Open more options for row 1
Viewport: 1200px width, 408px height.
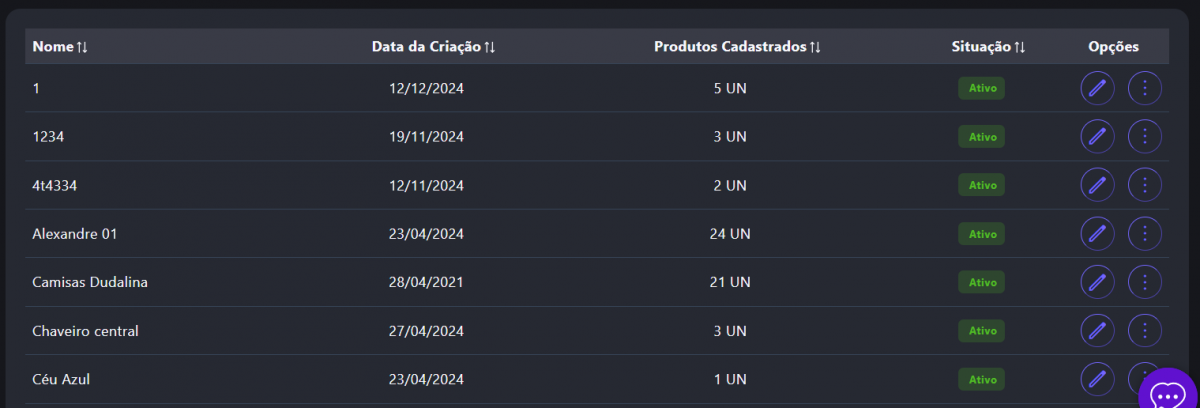tap(1144, 88)
